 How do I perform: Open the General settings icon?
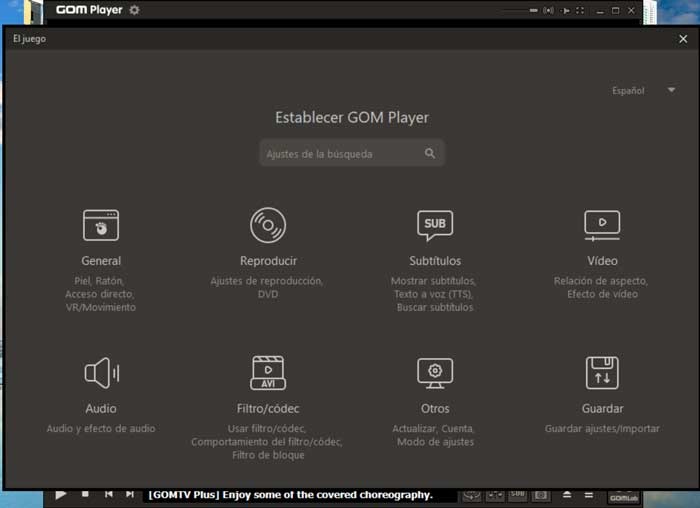[101, 225]
